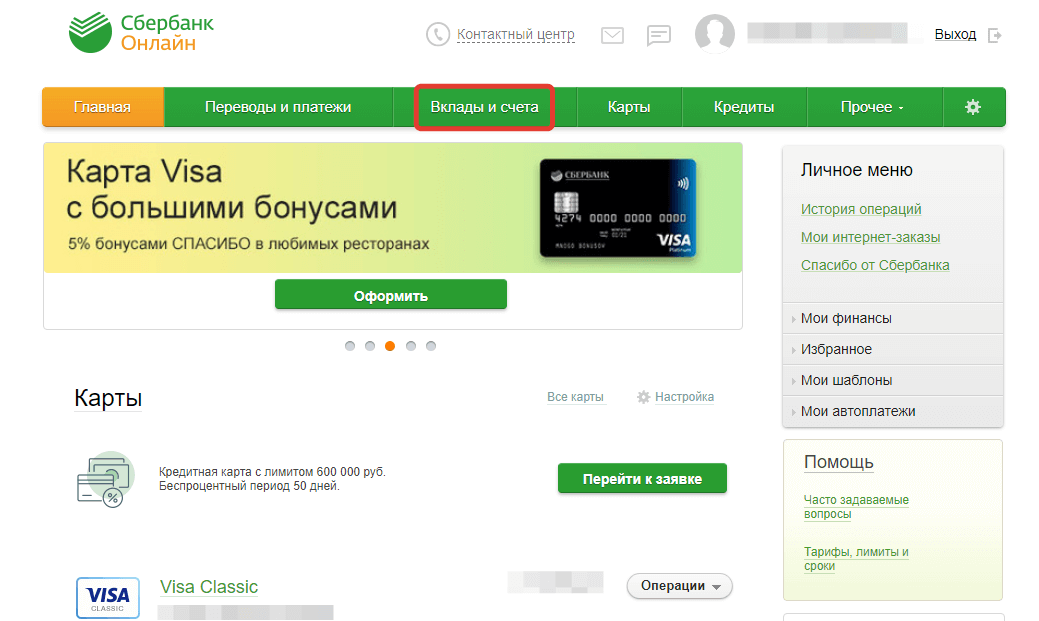The width and height of the screenshot is (1039, 621).
Task: Click Перейти к заявке button
Action: (642, 479)
